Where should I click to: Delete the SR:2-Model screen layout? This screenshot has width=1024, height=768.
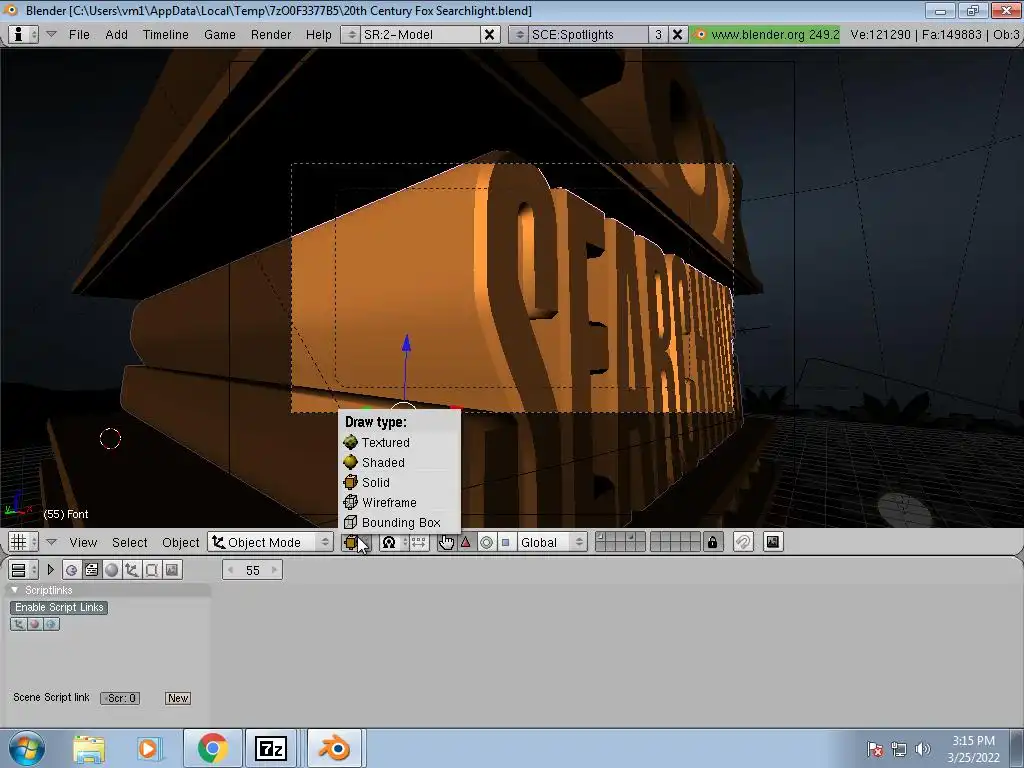tap(489, 35)
